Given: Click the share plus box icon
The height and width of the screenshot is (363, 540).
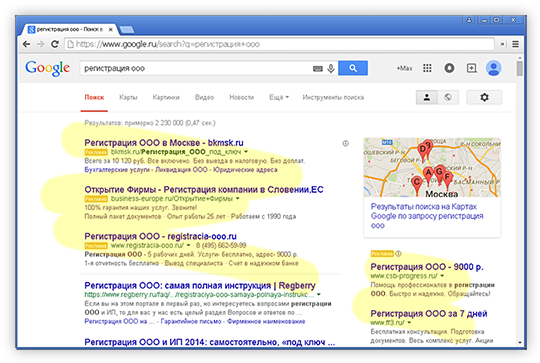Looking at the screenshot, I should pyautogui.click(x=471, y=68).
